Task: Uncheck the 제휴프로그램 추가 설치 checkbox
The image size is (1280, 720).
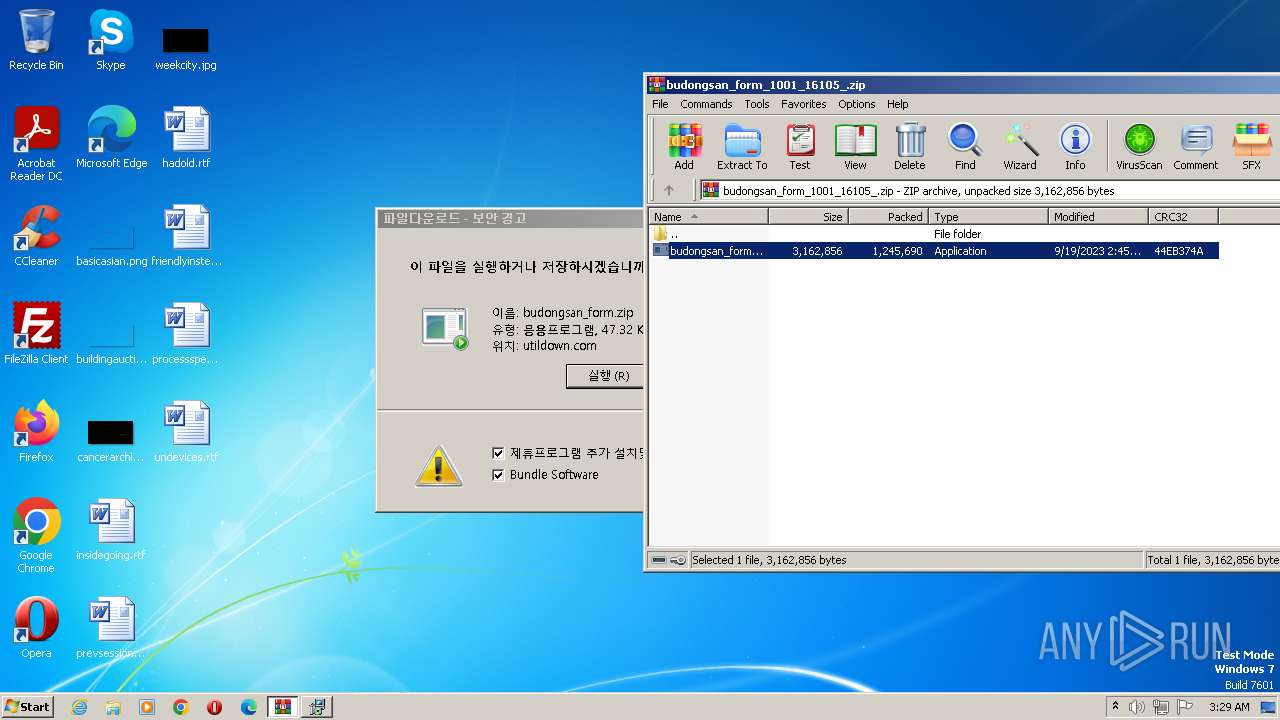Action: click(x=498, y=453)
